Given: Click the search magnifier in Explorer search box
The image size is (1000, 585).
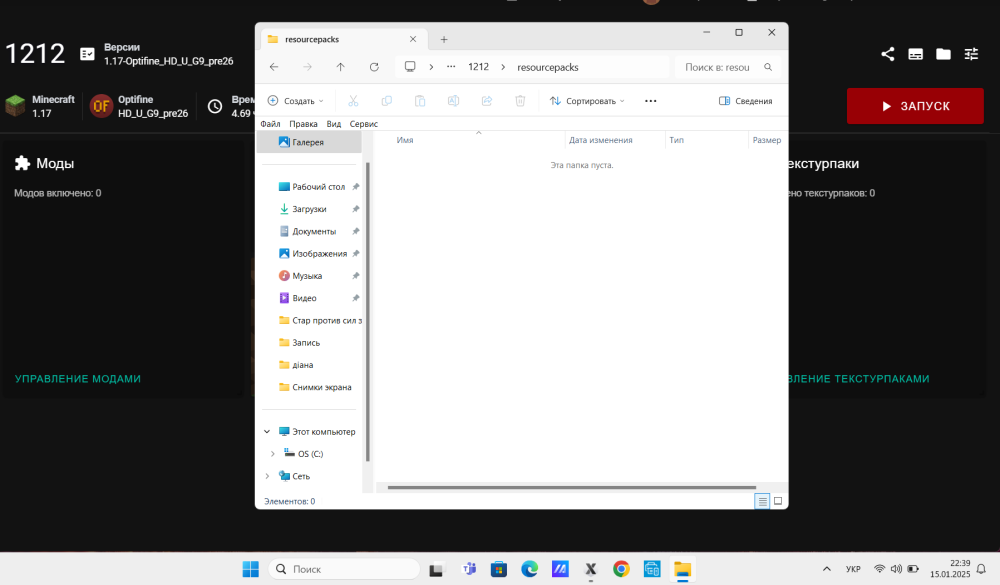Looking at the screenshot, I should tap(768, 67).
